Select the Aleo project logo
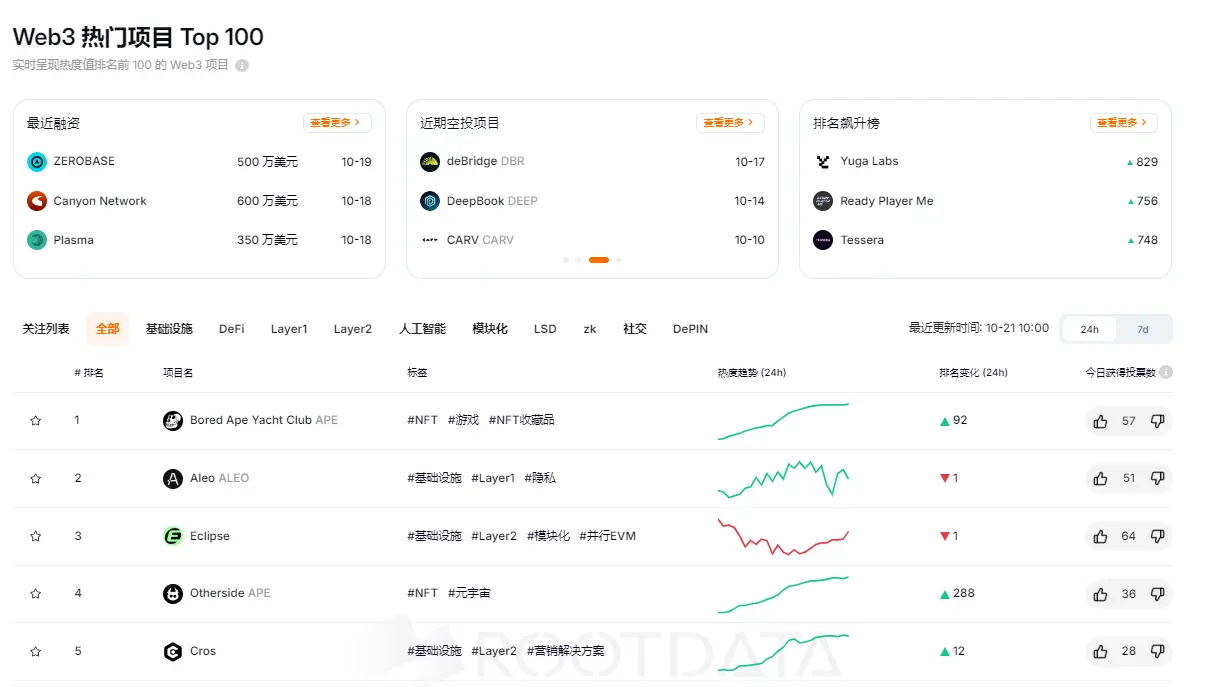This screenshot has width=1220, height=687. tap(172, 478)
